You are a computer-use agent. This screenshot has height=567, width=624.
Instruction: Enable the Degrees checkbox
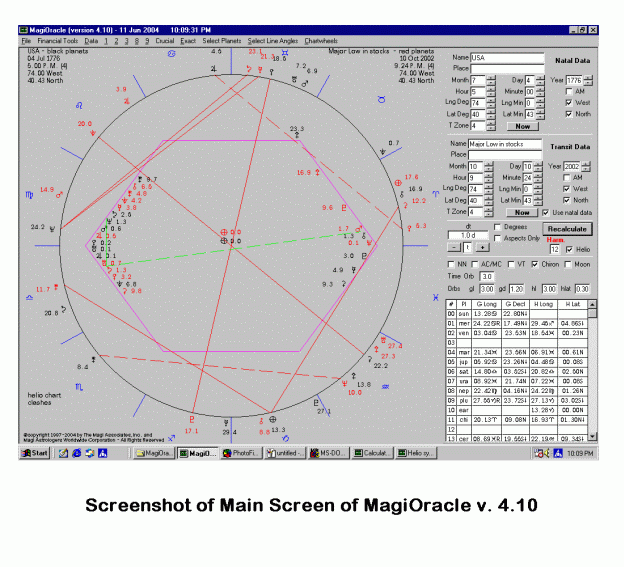[x=497, y=227]
